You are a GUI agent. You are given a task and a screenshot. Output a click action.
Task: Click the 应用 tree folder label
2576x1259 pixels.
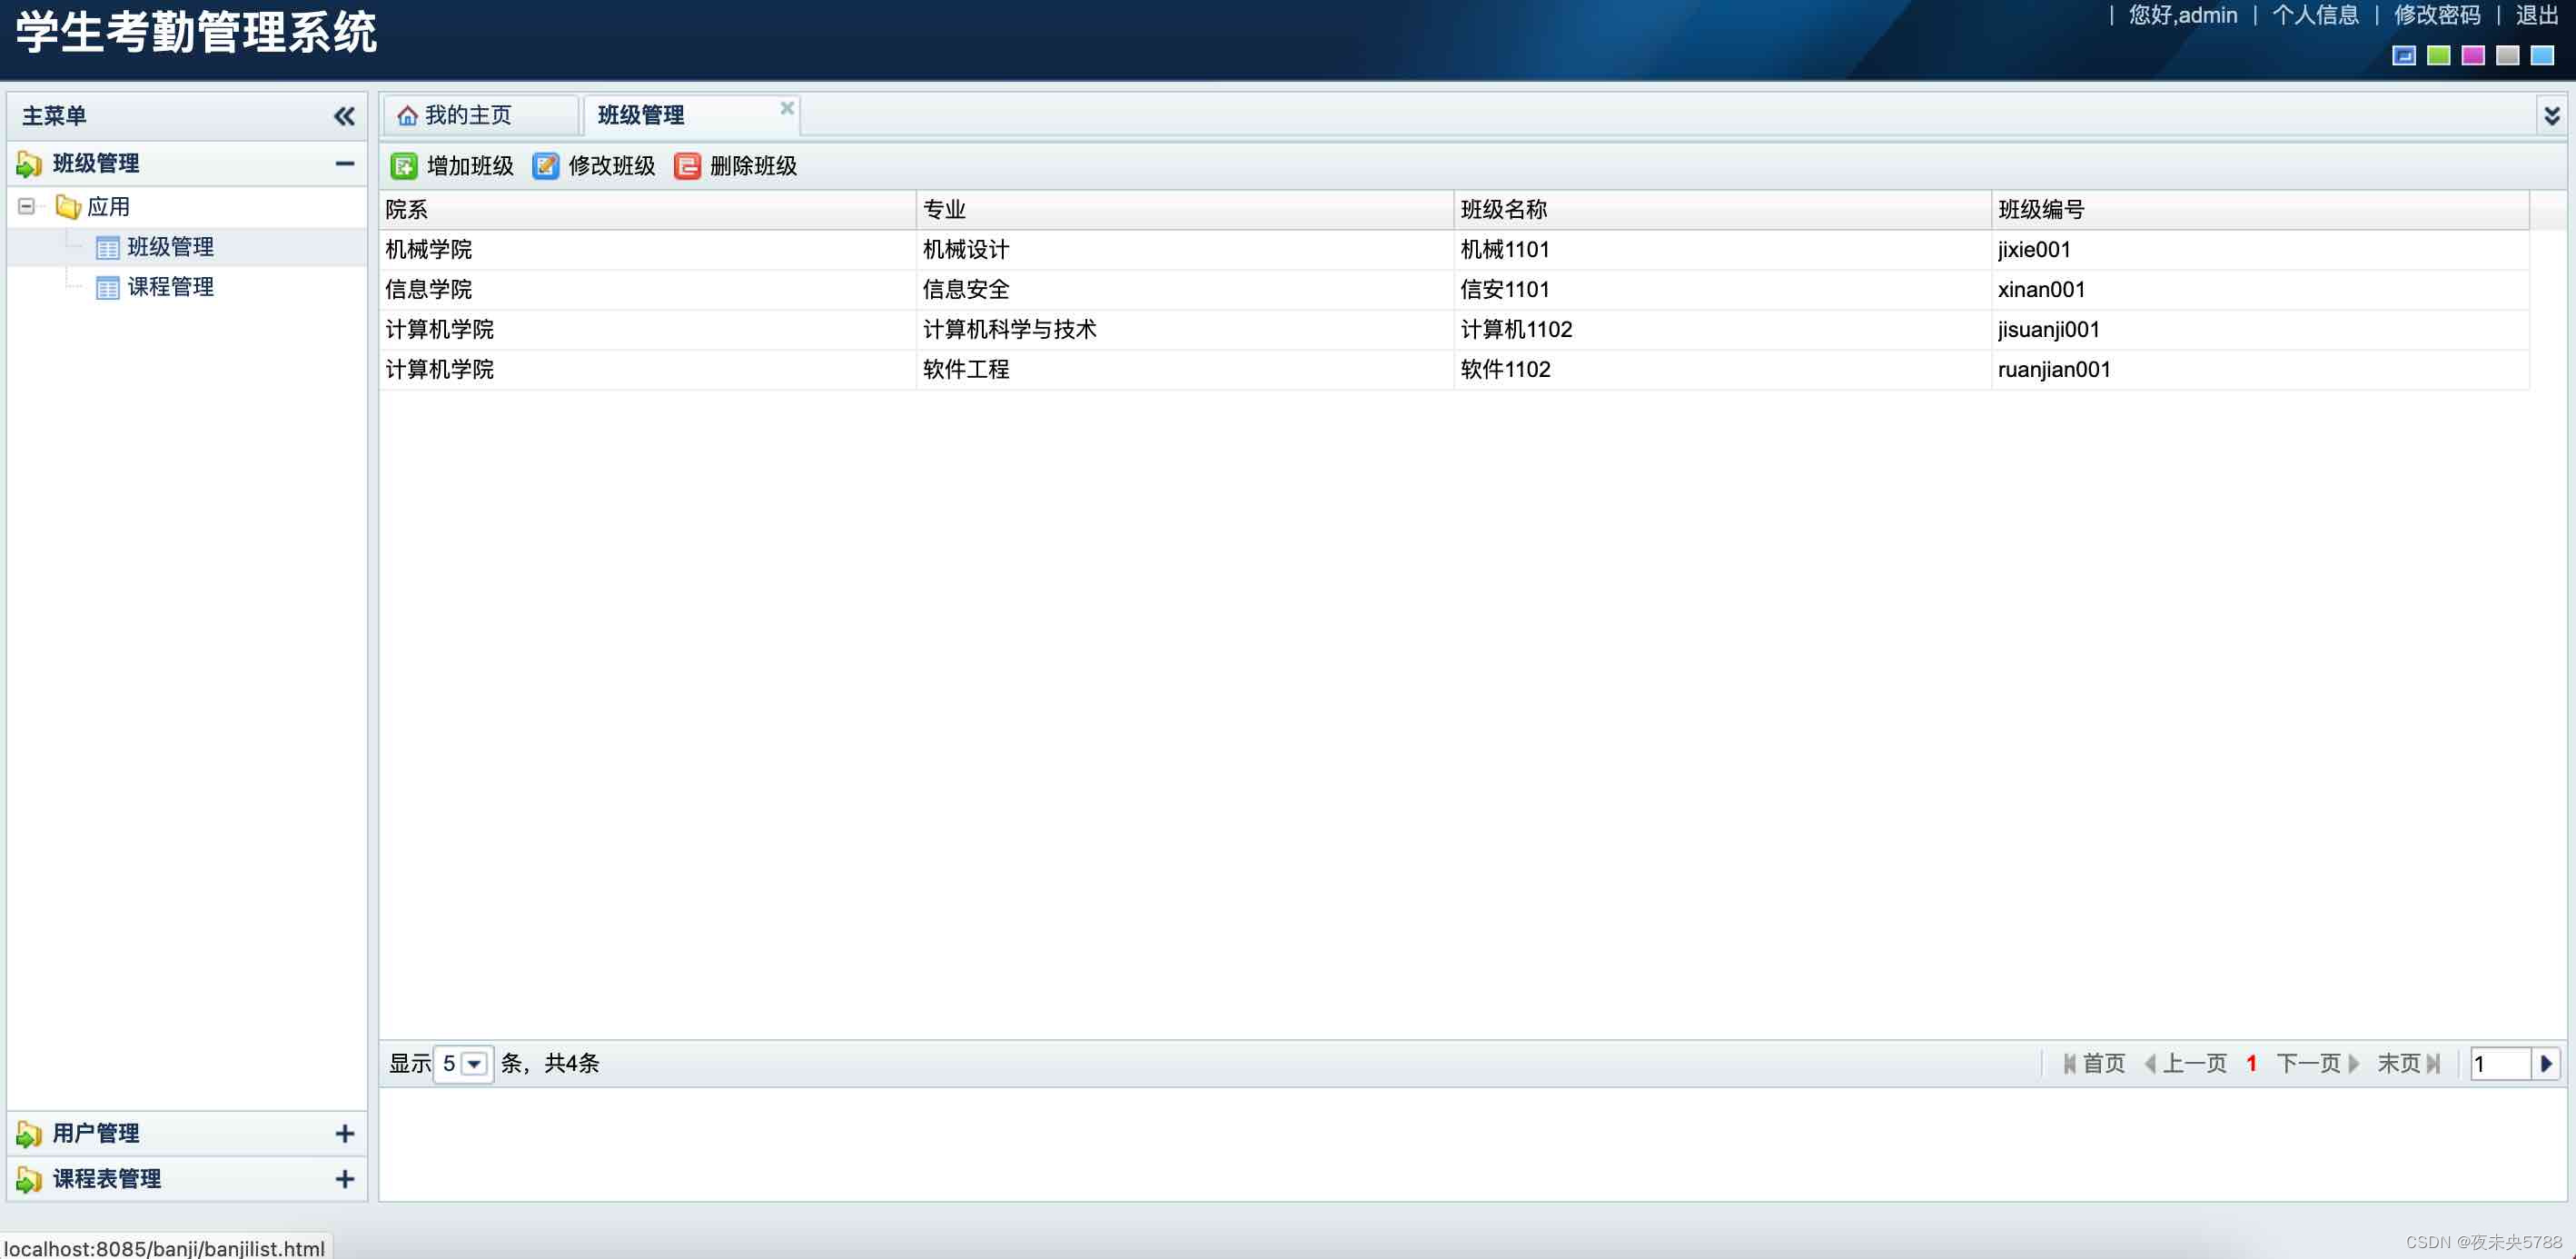click(108, 207)
